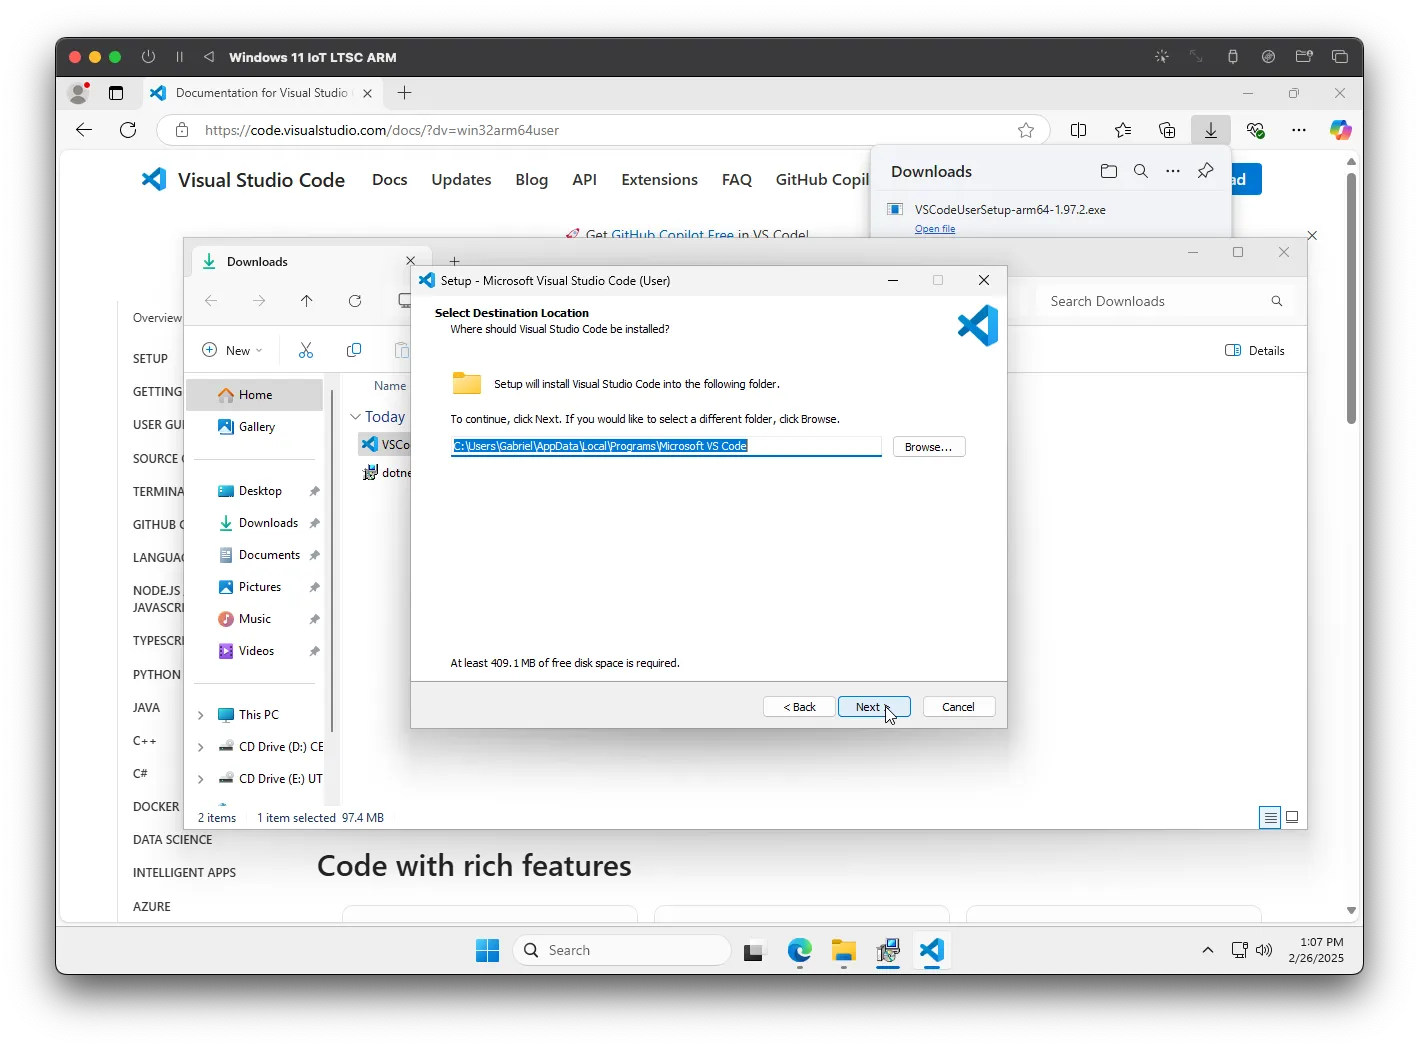This screenshot has height=1048, width=1419.
Task: Open Microsoft Edge from the taskbar
Action: 799,950
